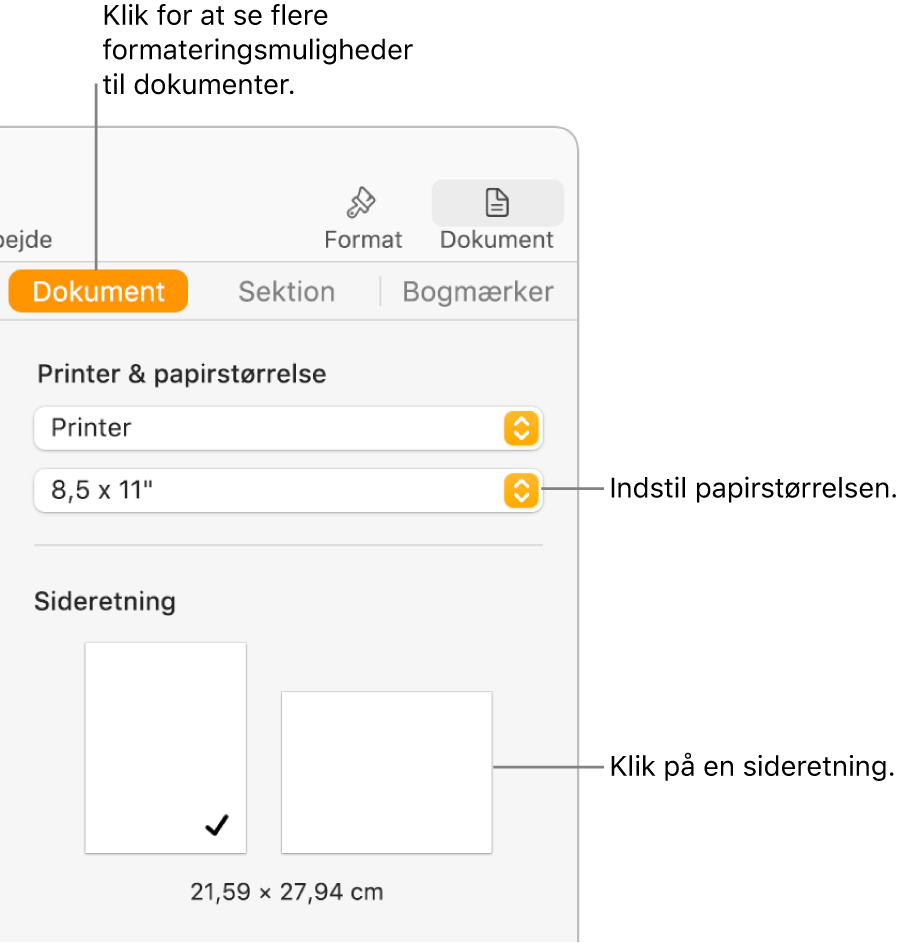Choose the landscape page orientation thumbnail

(x=387, y=772)
